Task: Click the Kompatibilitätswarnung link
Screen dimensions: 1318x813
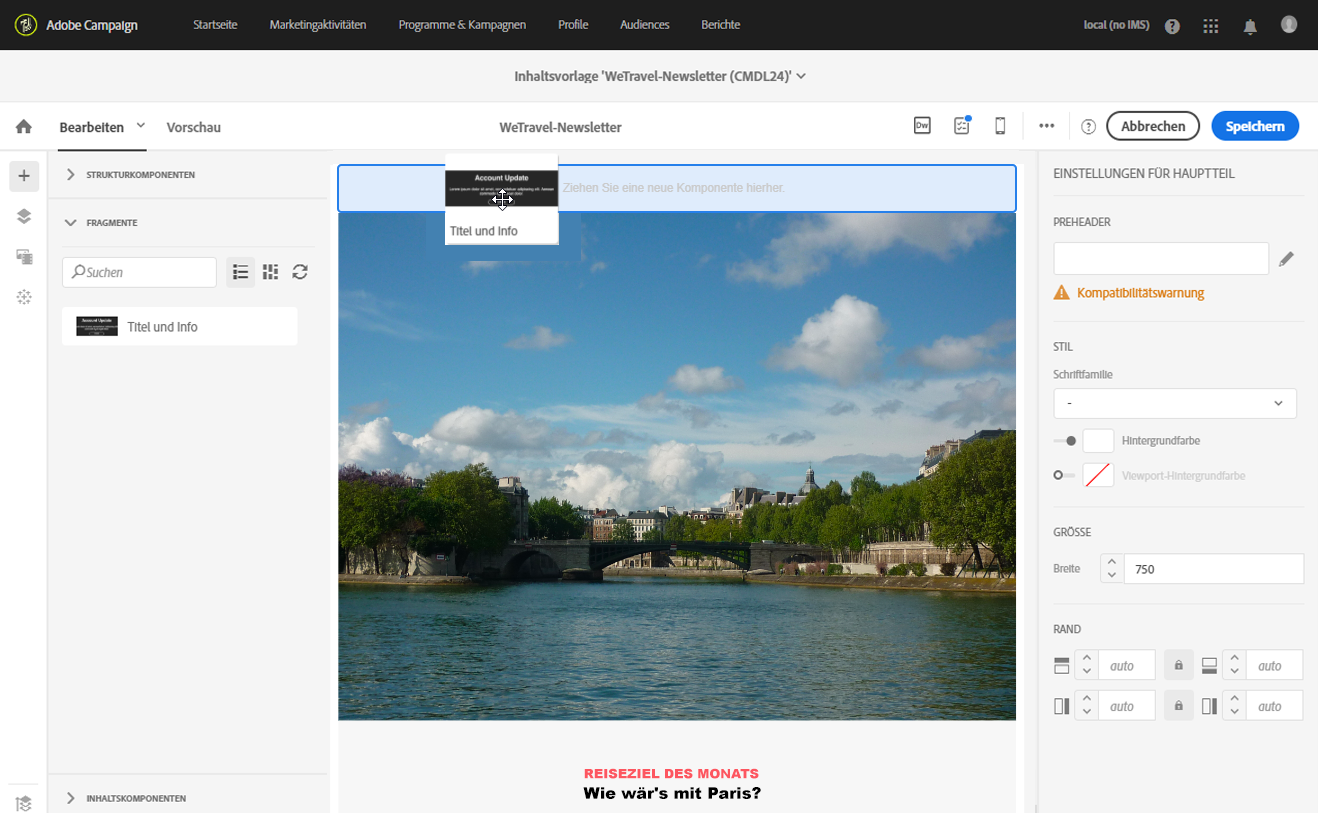Action: [x=1141, y=293]
